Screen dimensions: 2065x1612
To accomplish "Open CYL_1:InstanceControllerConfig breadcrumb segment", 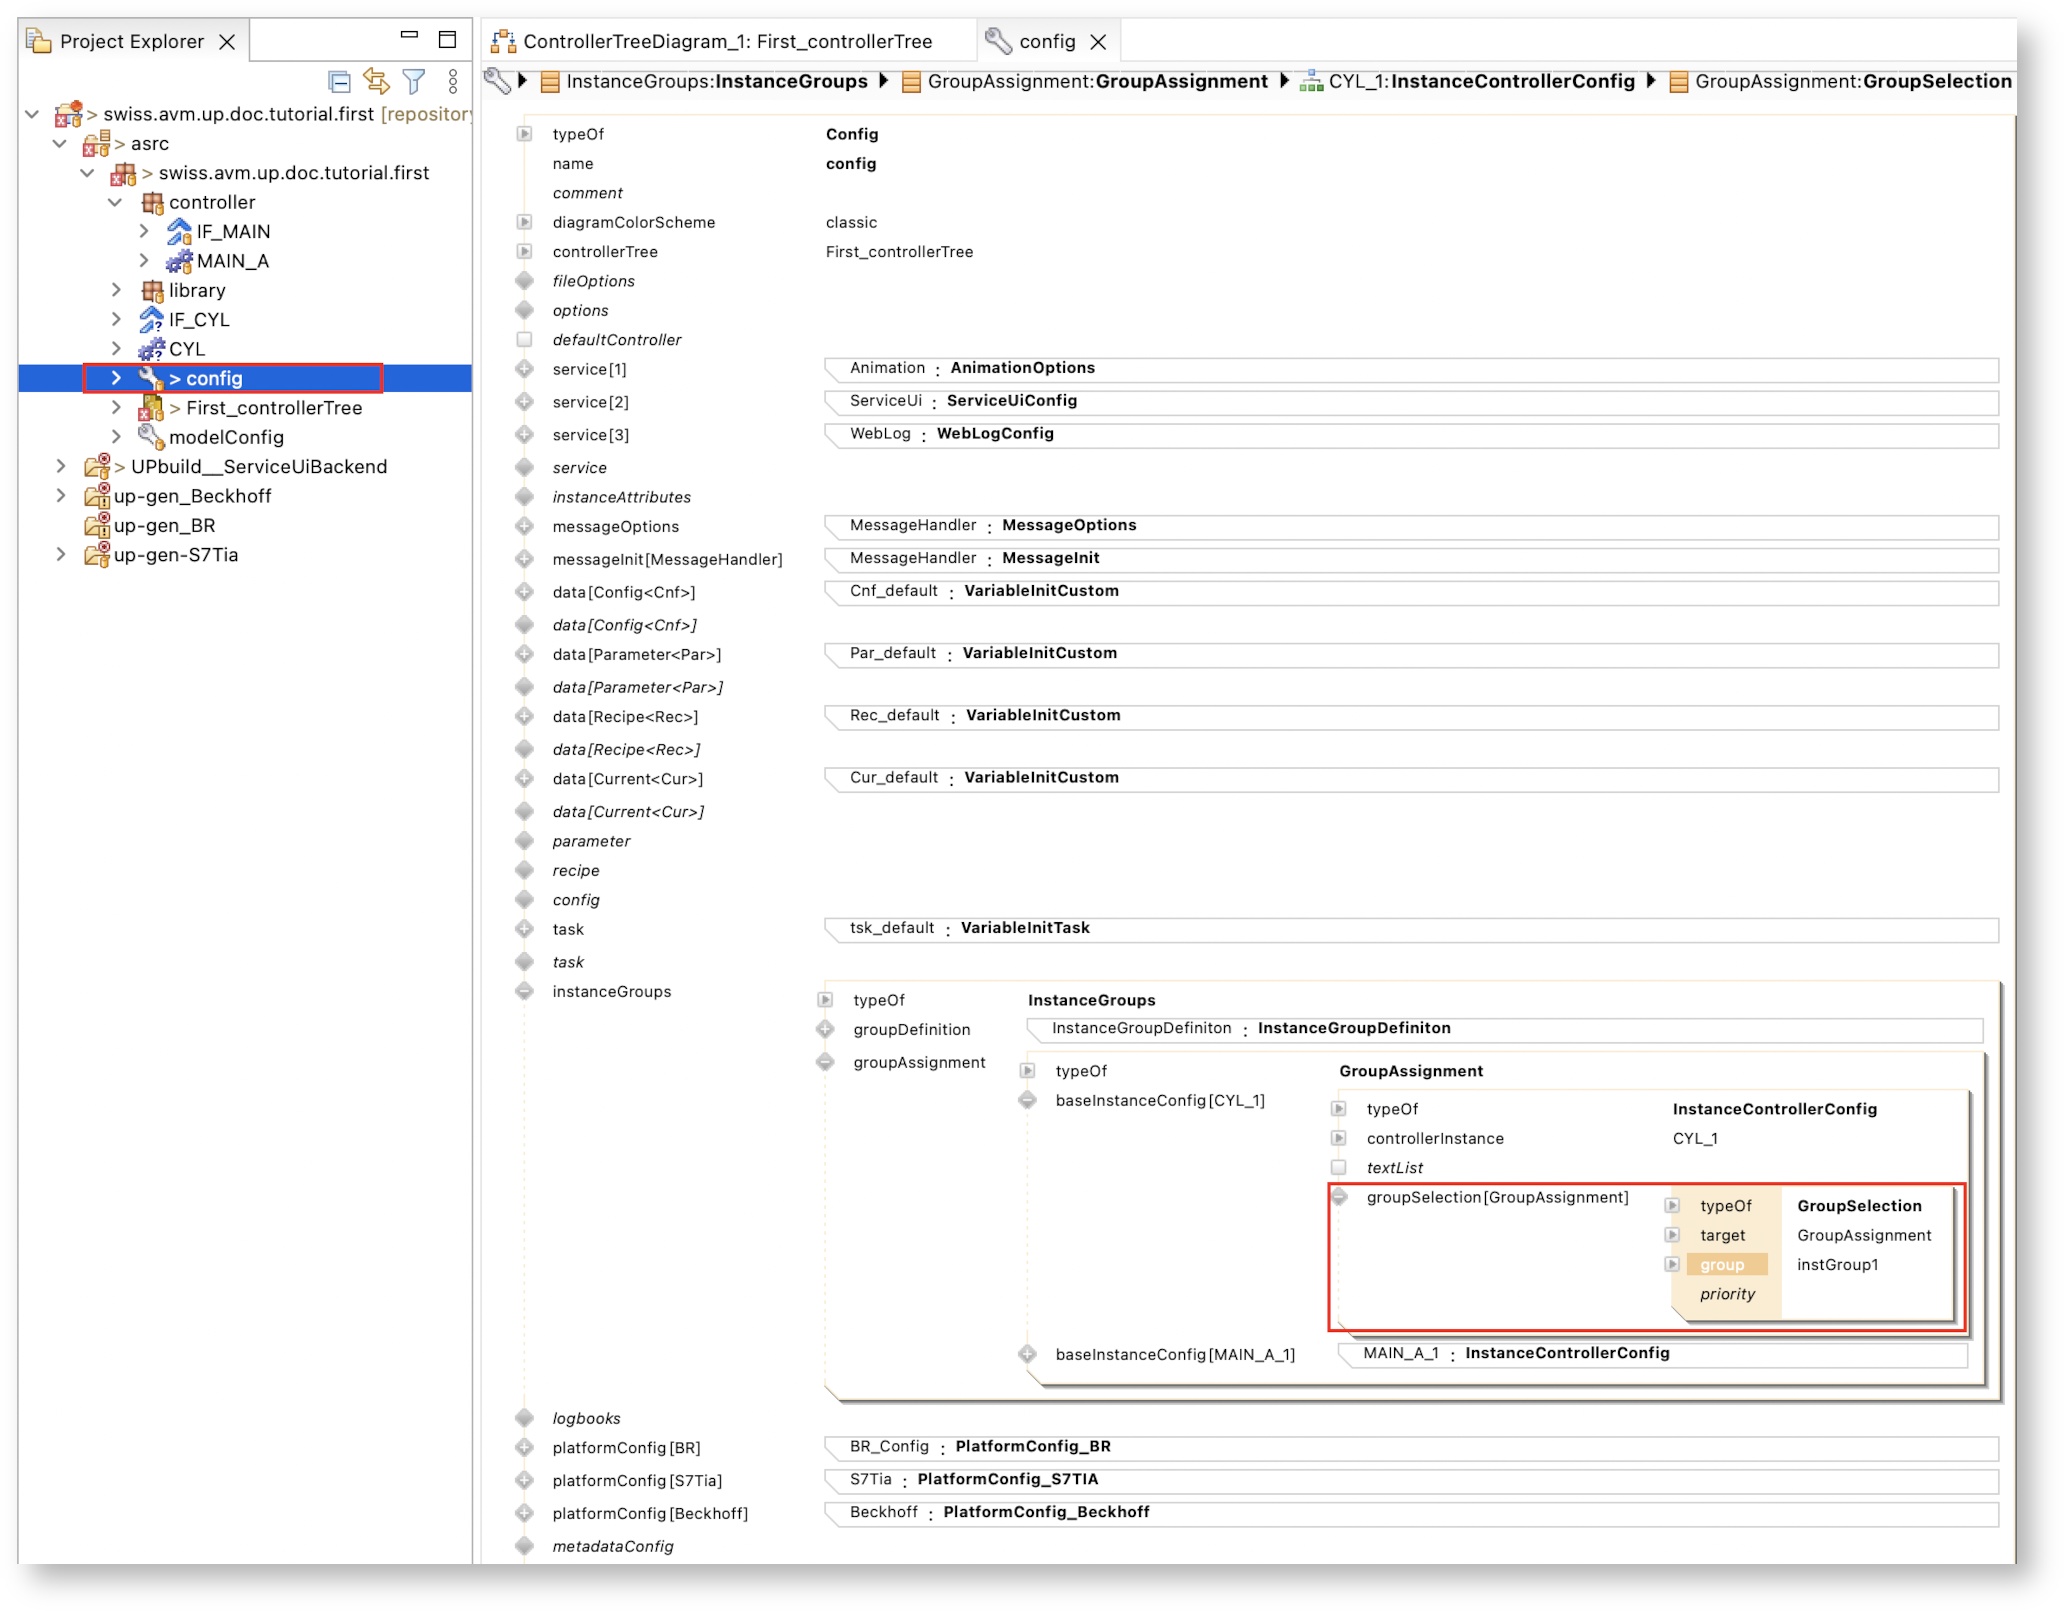I will (x=1467, y=81).
